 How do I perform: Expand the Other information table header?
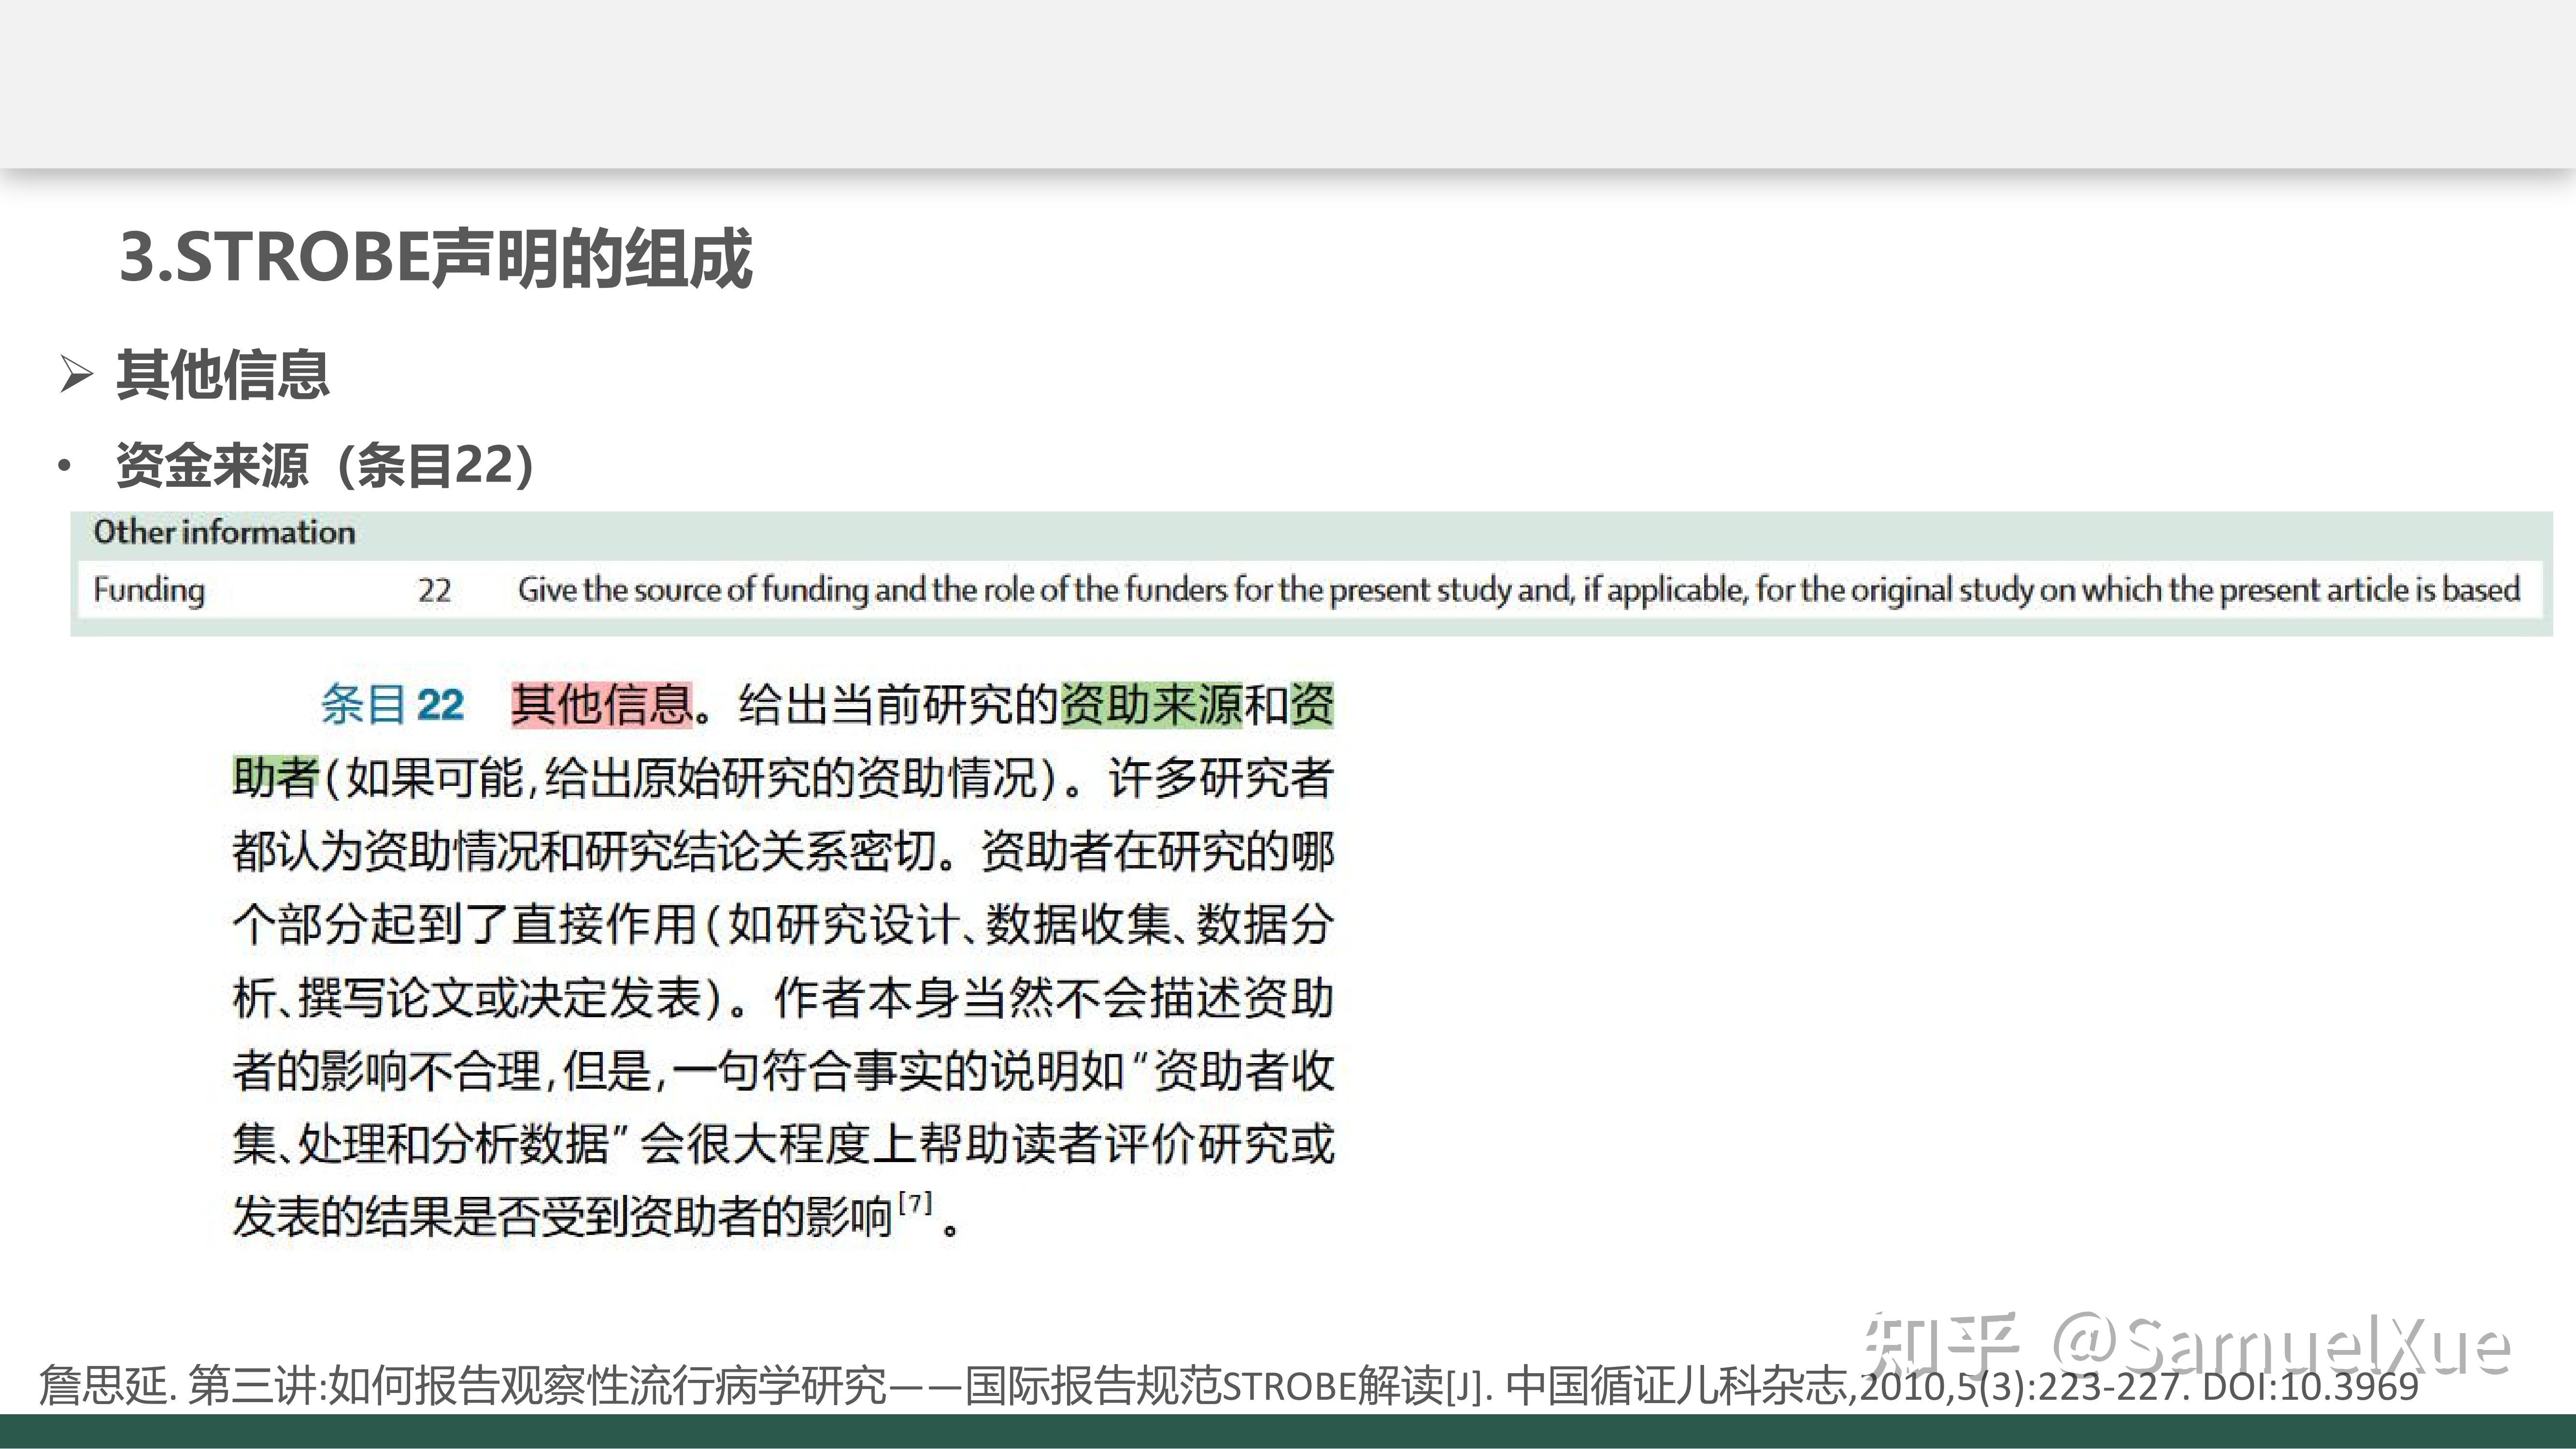point(224,533)
